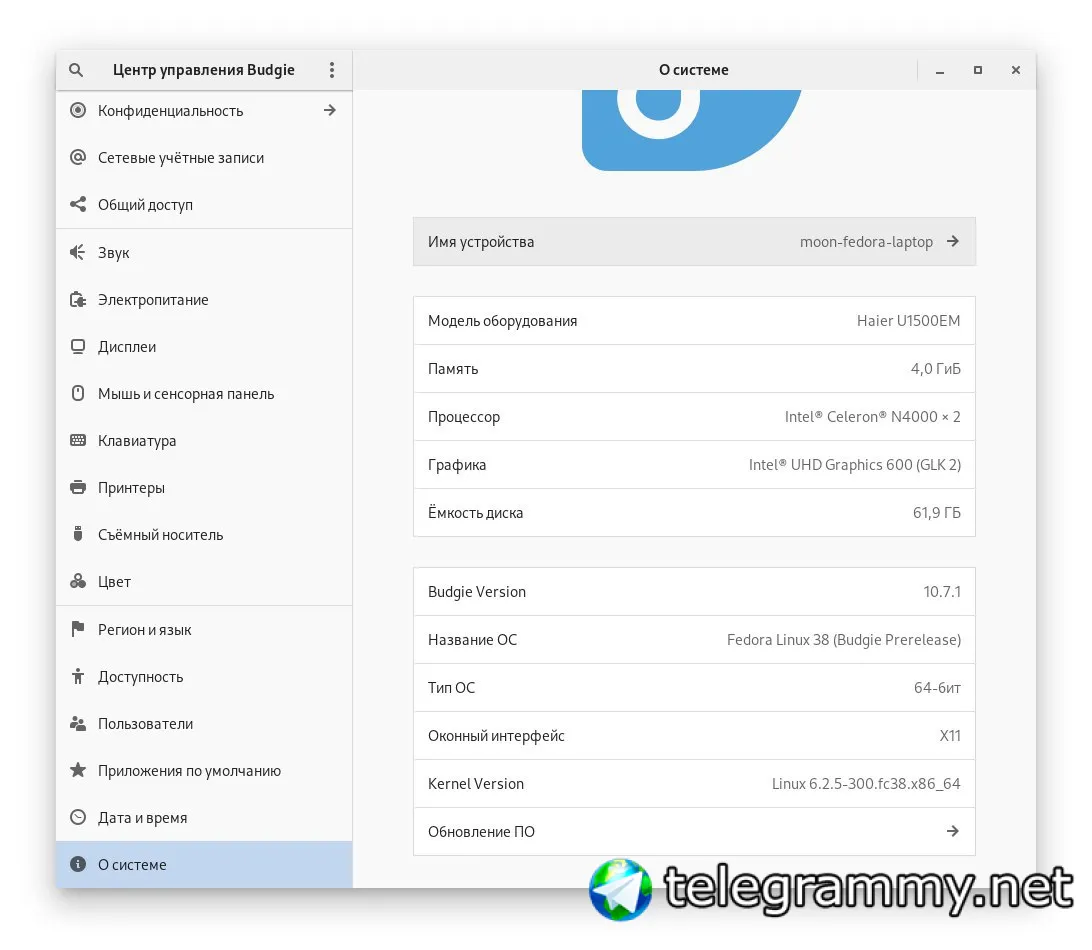This screenshot has height=950, width=1092.
Task: Select Клавиатура settings
Action: (x=204, y=441)
